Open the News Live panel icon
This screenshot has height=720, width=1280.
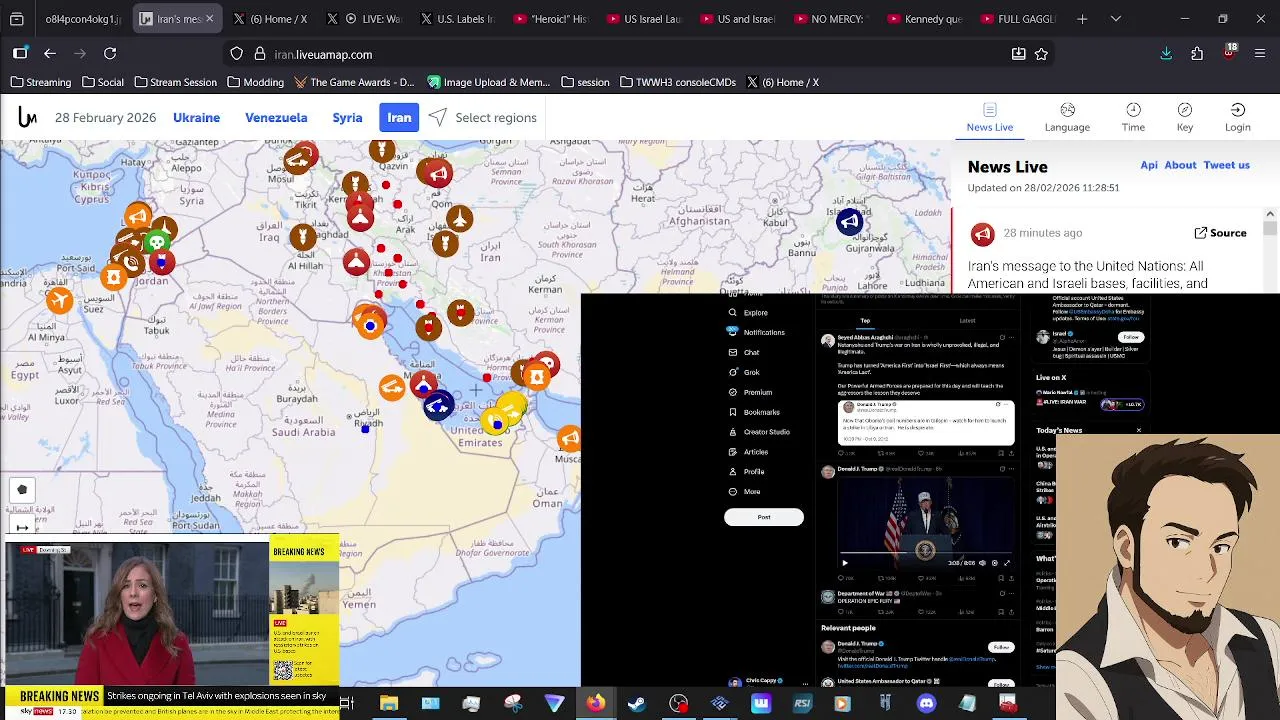tap(989, 109)
